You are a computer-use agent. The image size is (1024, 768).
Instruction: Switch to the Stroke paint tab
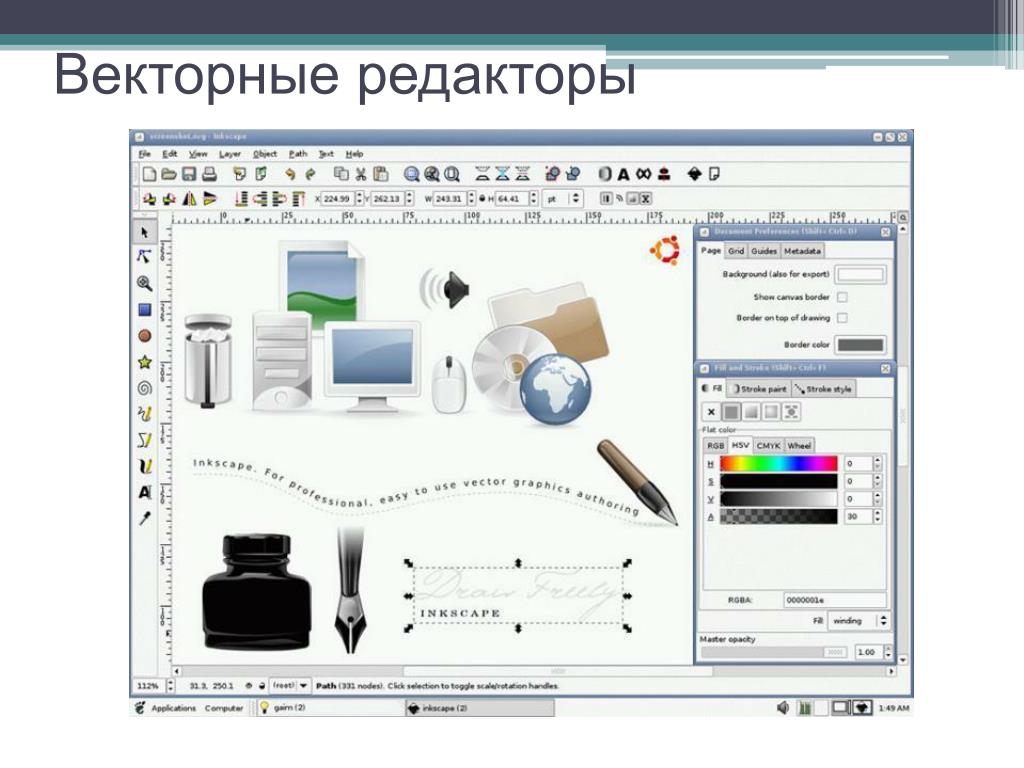759,389
